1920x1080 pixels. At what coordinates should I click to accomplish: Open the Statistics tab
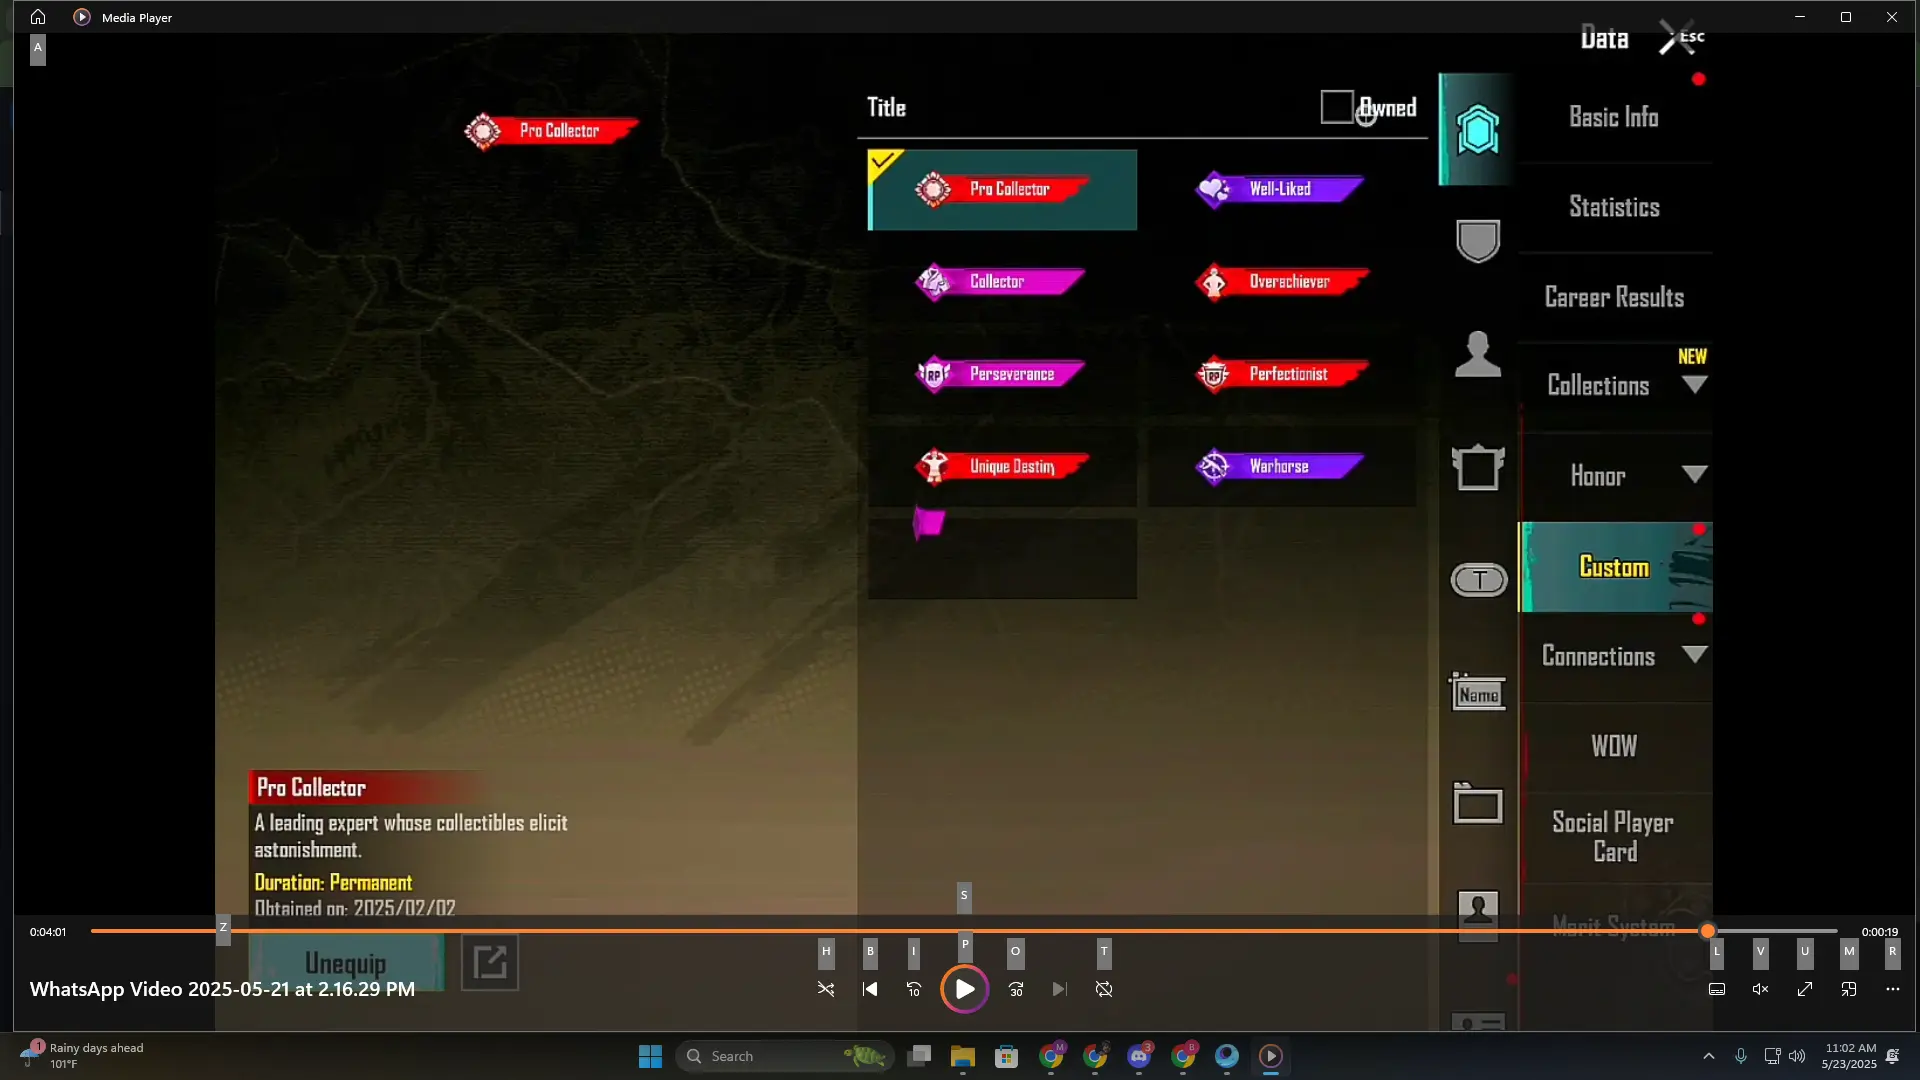(x=1614, y=207)
